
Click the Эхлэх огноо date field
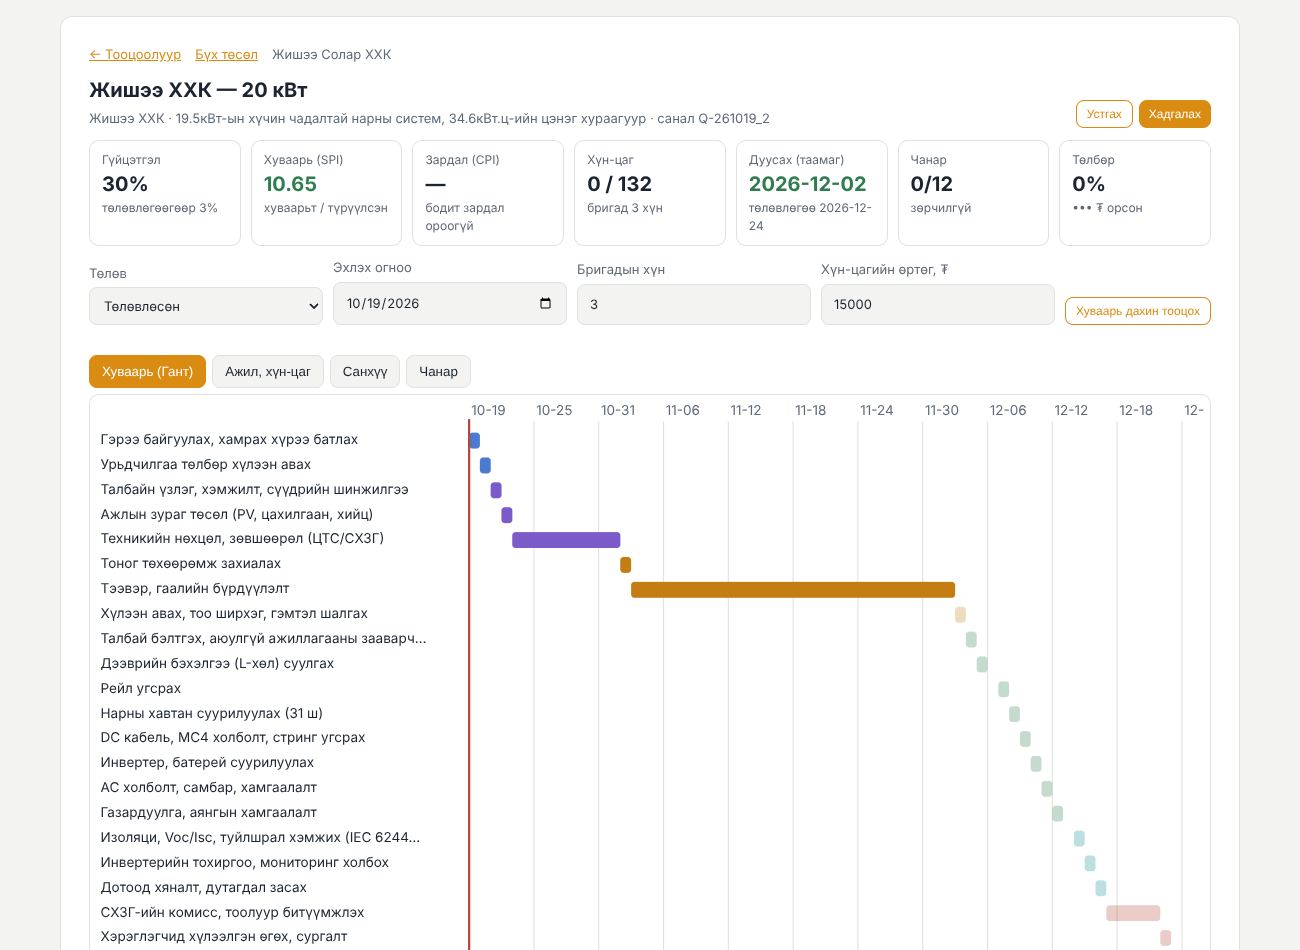pos(450,303)
